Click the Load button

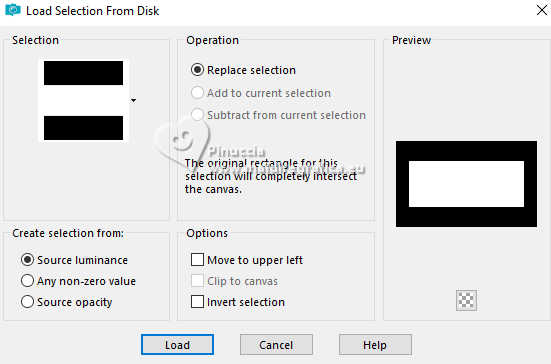point(177,345)
